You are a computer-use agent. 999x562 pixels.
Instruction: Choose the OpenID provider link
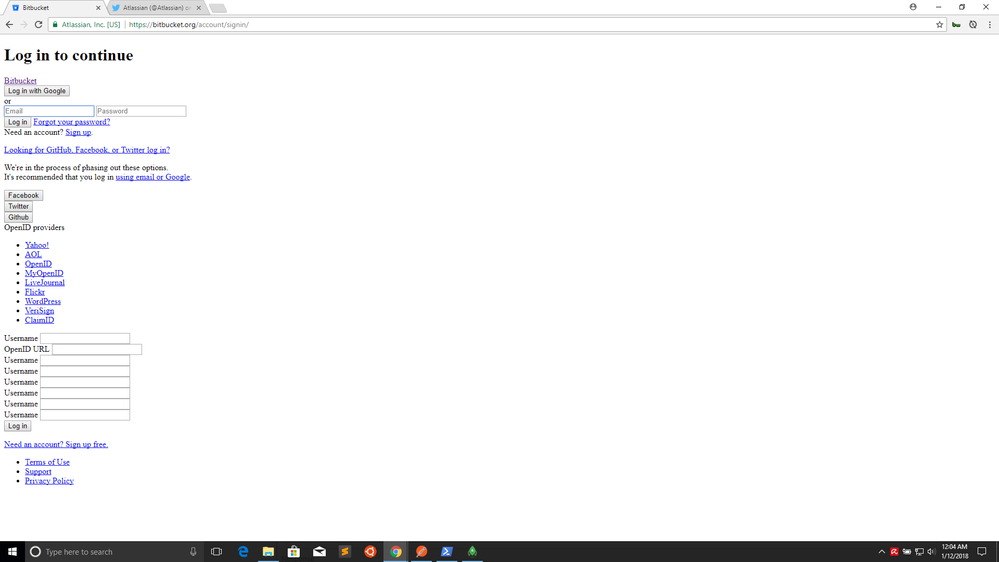click(x=38, y=264)
